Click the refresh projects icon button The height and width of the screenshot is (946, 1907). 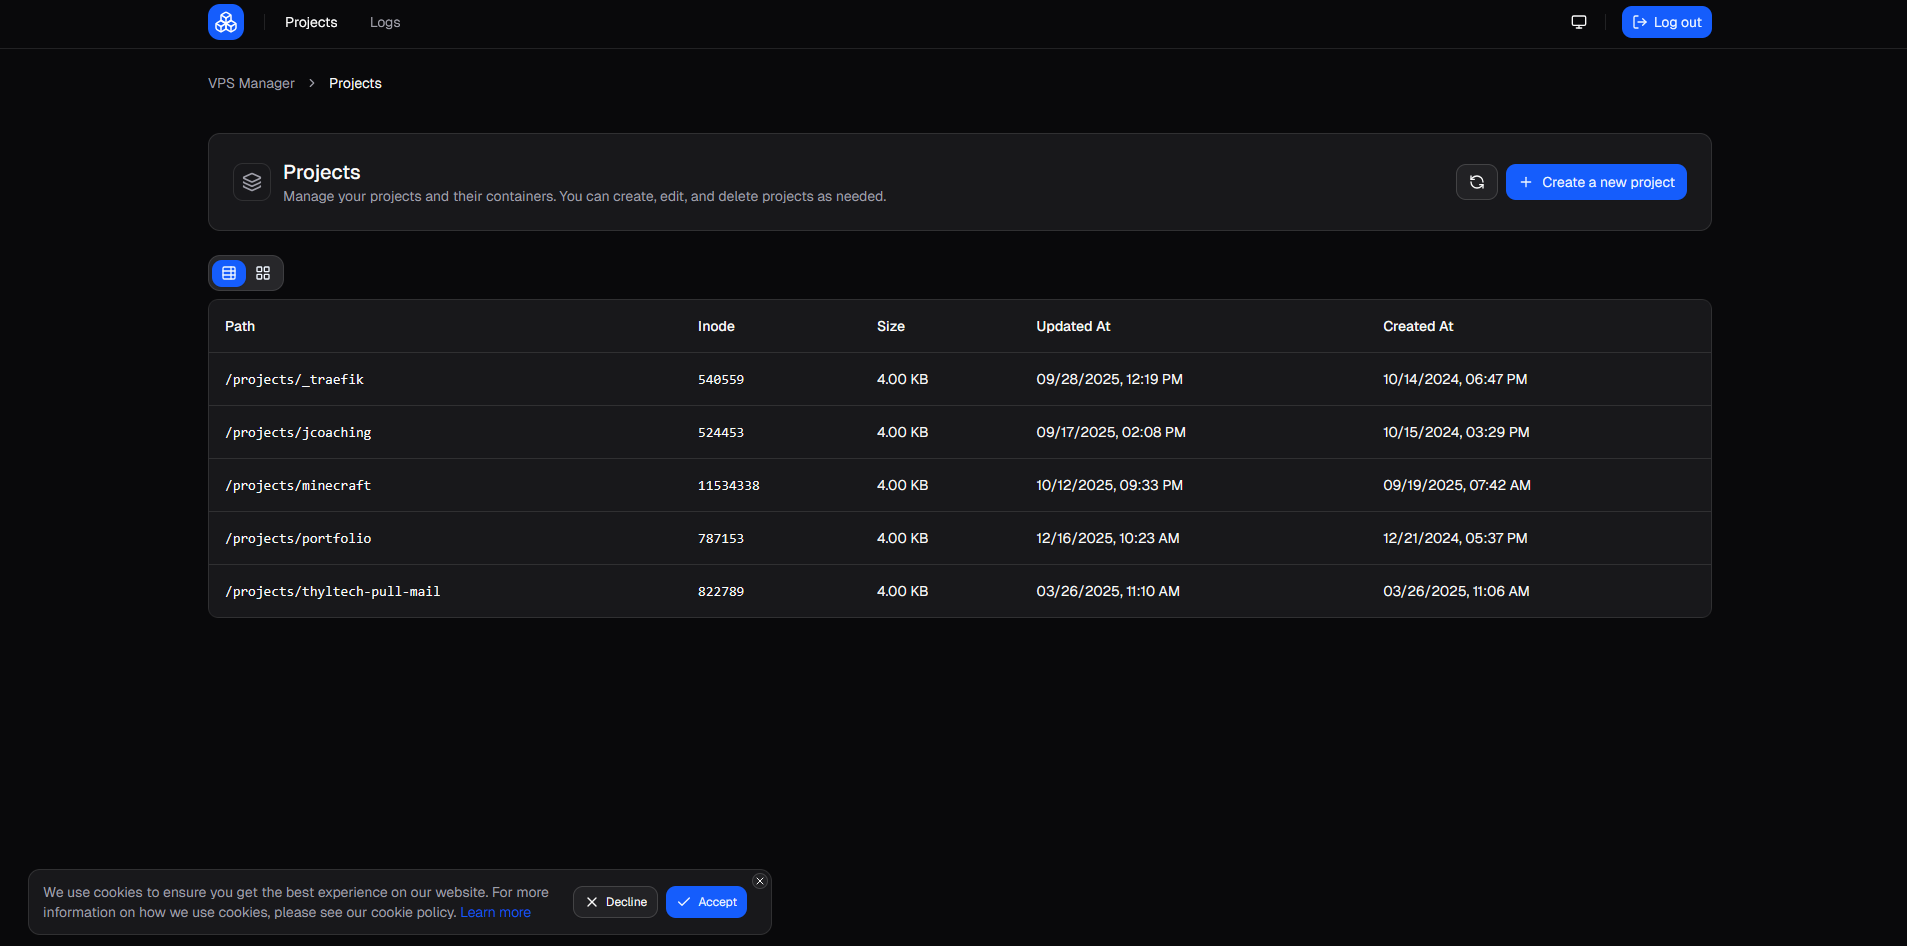(x=1476, y=182)
